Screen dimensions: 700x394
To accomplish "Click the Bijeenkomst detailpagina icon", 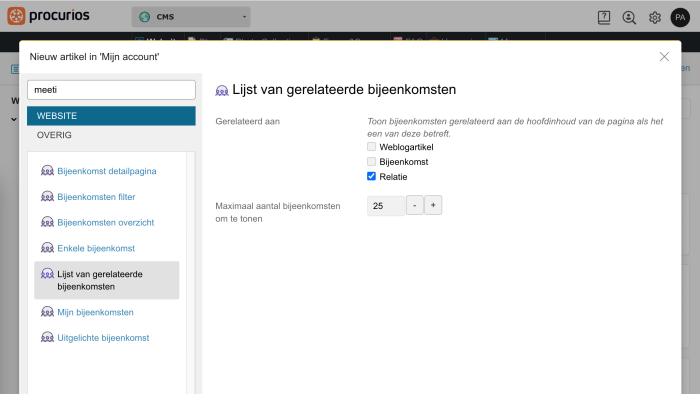I will click(47, 171).
